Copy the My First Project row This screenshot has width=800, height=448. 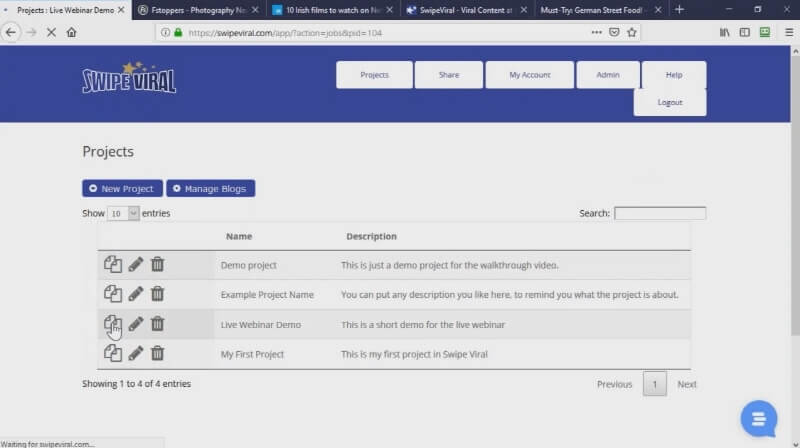(x=113, y=353)
